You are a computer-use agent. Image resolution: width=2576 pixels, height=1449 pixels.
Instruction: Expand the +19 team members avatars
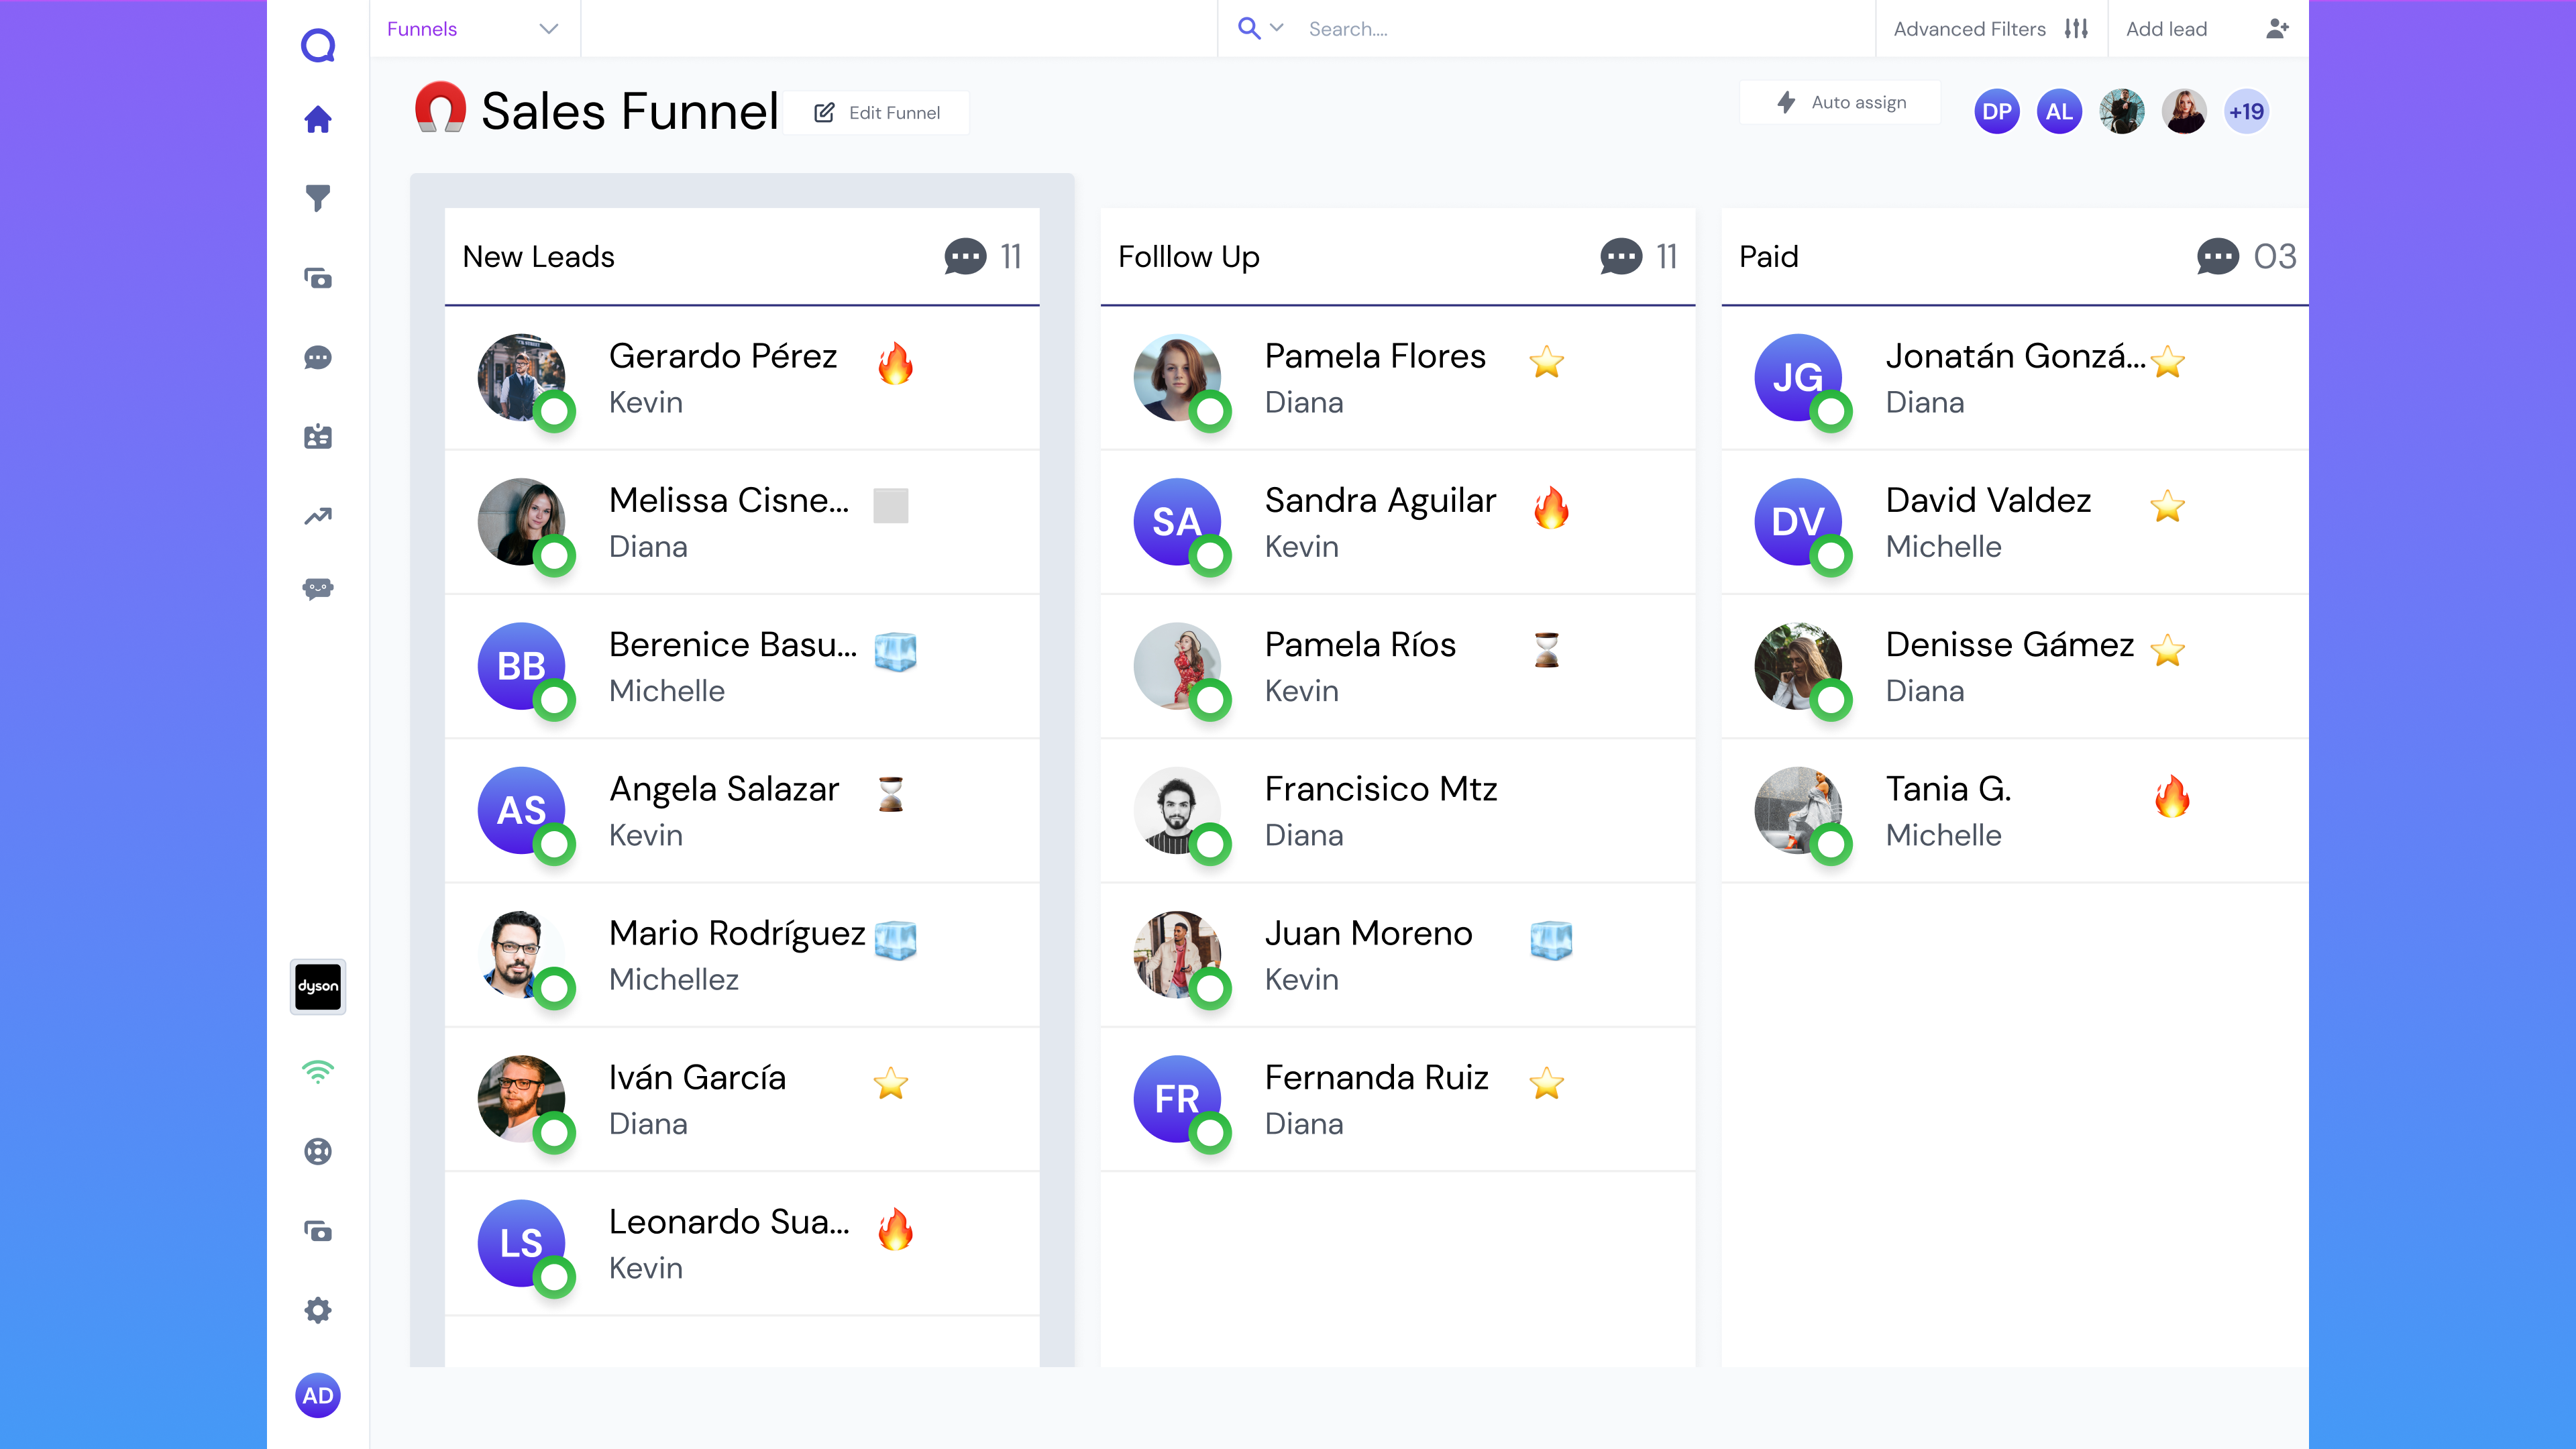(x=2247, y=111)
